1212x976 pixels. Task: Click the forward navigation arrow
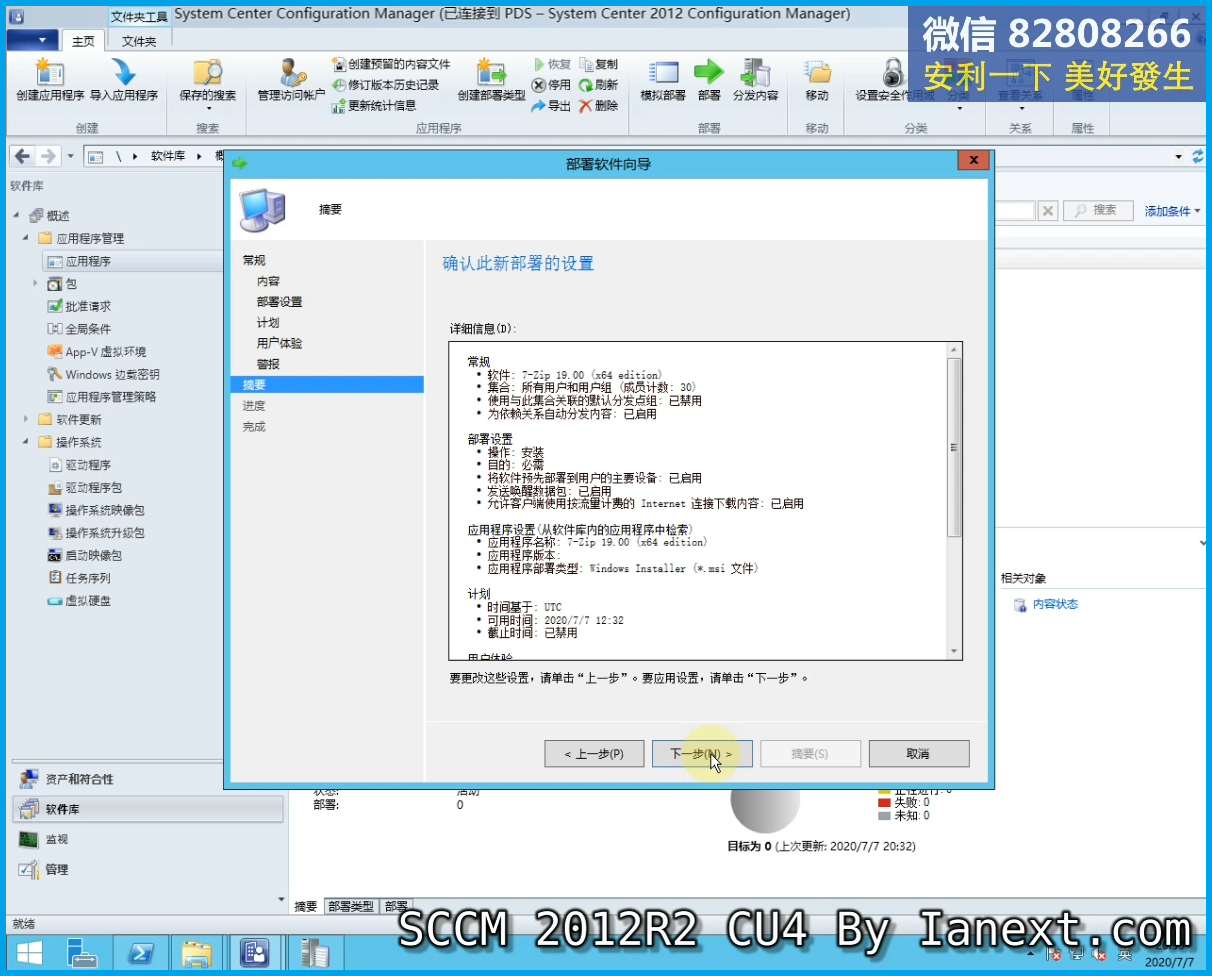coord(47,156)
